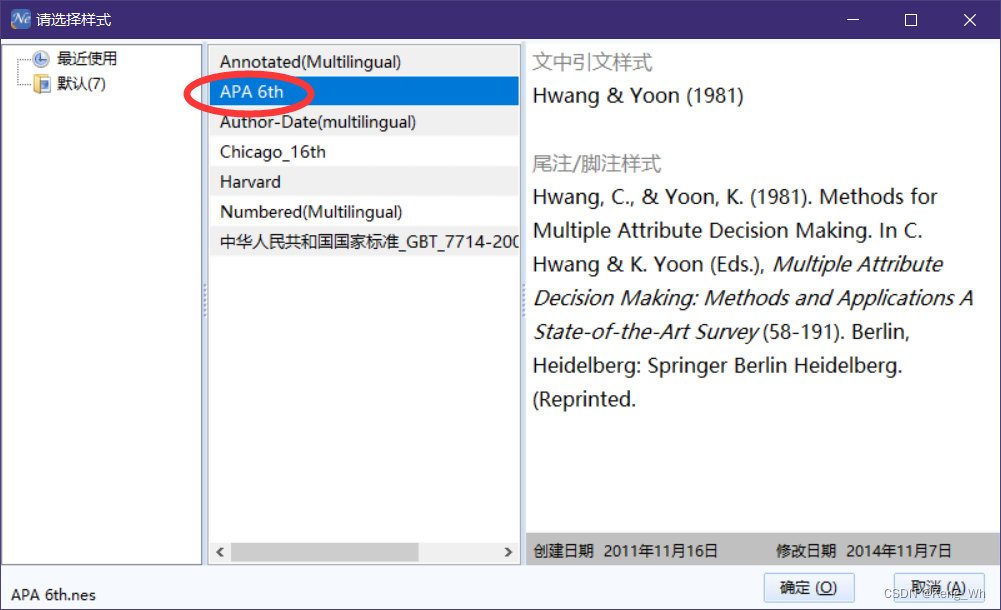The height and width of the screenshot is (610, 1001).
Task: Open the 最近使用 tree node
Action: [87, 59]
